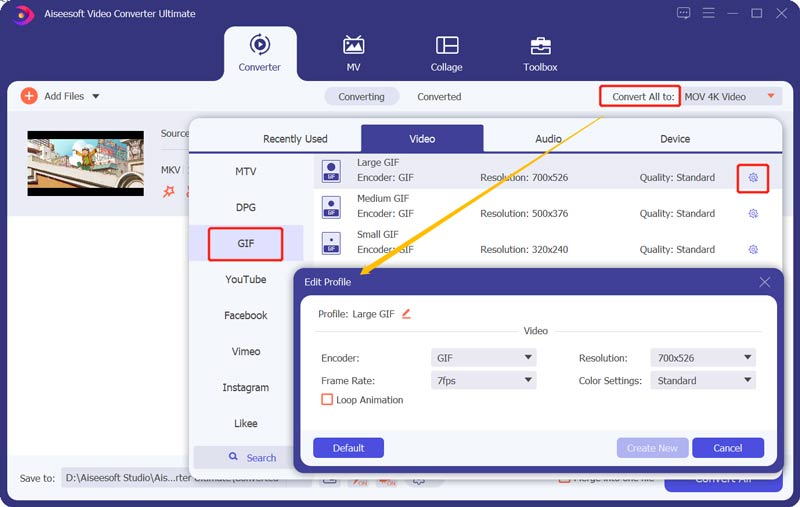Open the MV module icon
Viewport: 800px width, 507px height.
353,45
